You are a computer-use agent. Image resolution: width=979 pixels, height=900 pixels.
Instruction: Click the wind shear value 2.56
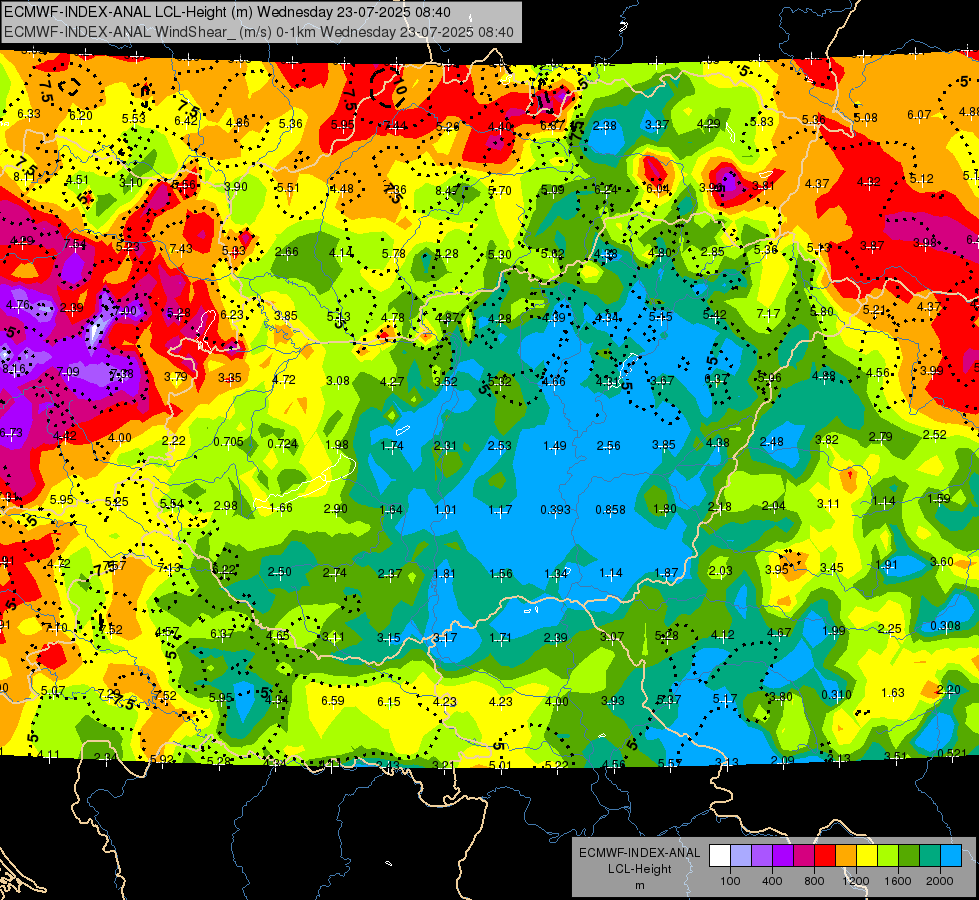pos(609,445)
